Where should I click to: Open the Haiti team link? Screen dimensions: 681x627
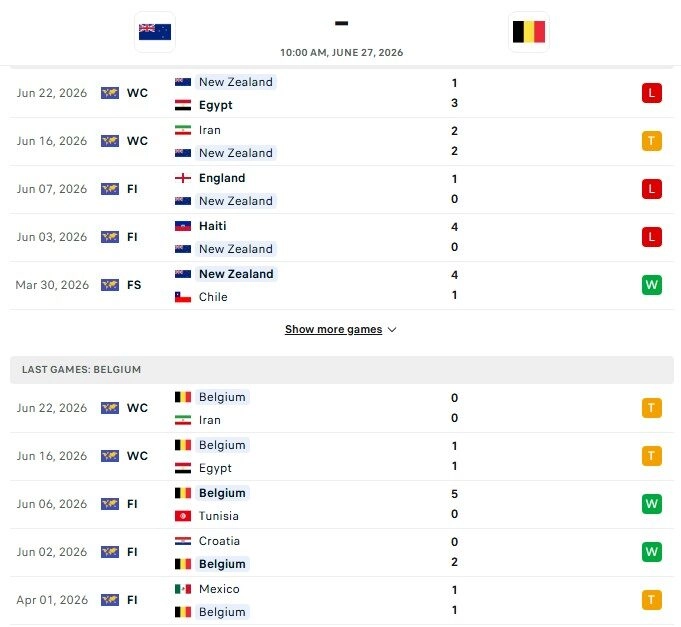coord(212,226)
